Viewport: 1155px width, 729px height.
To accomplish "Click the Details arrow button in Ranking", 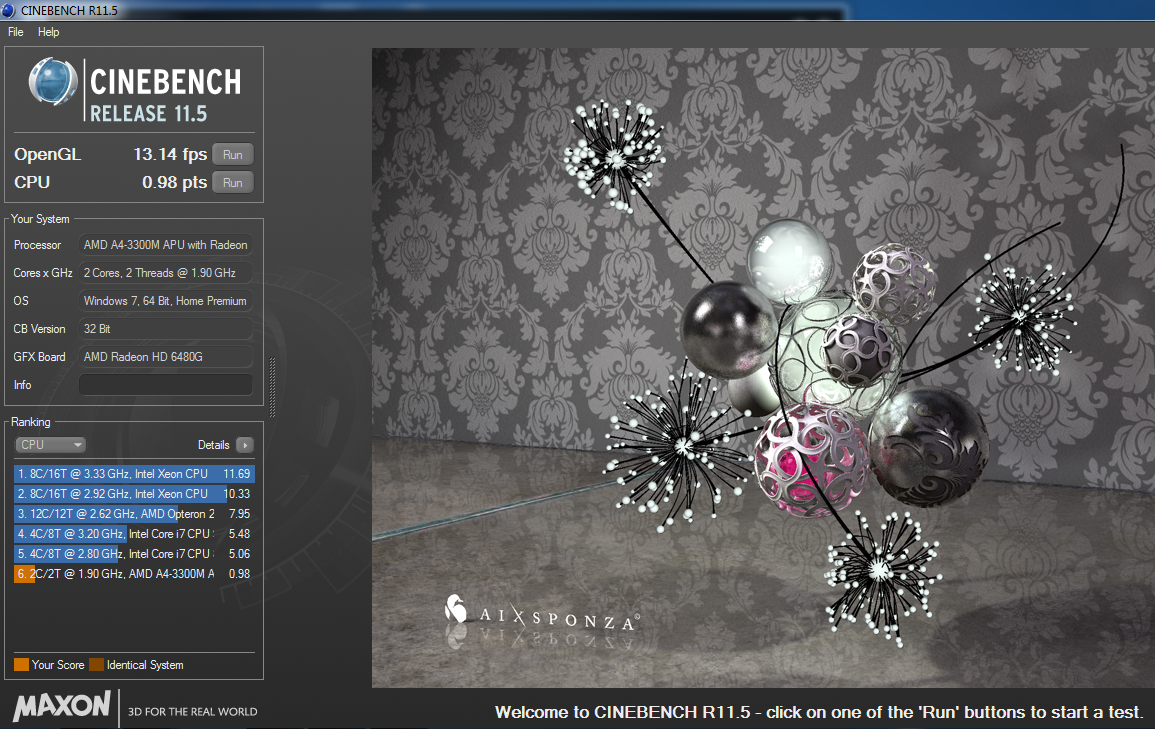I will coord(245,445).
